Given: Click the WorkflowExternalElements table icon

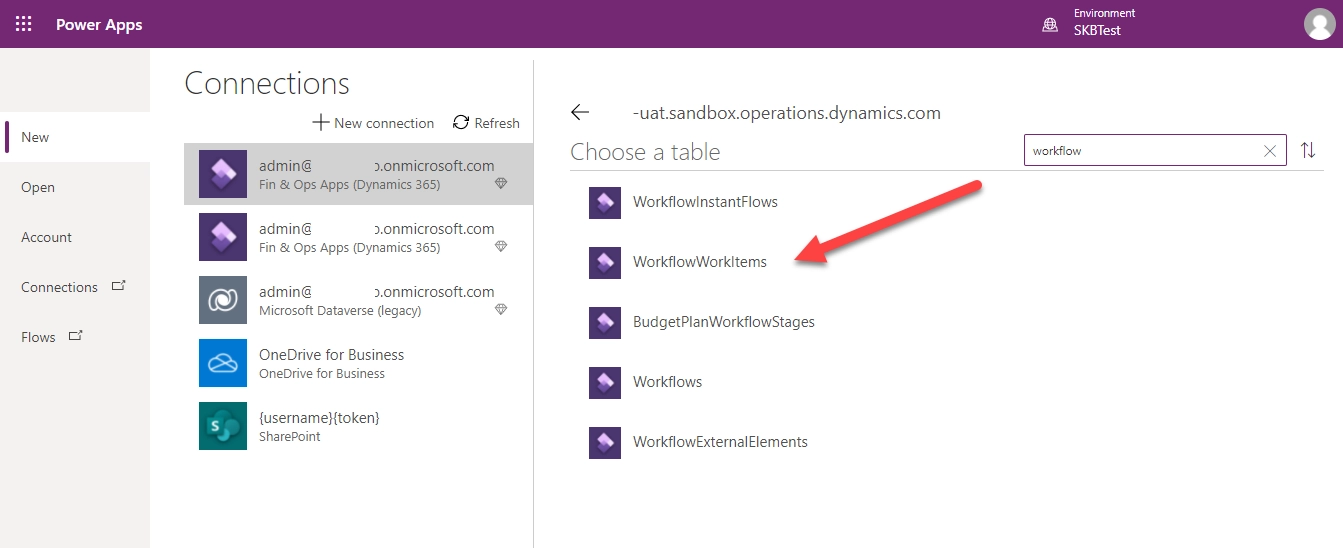Looking at the screenshot, I should [x=605, y=442].
